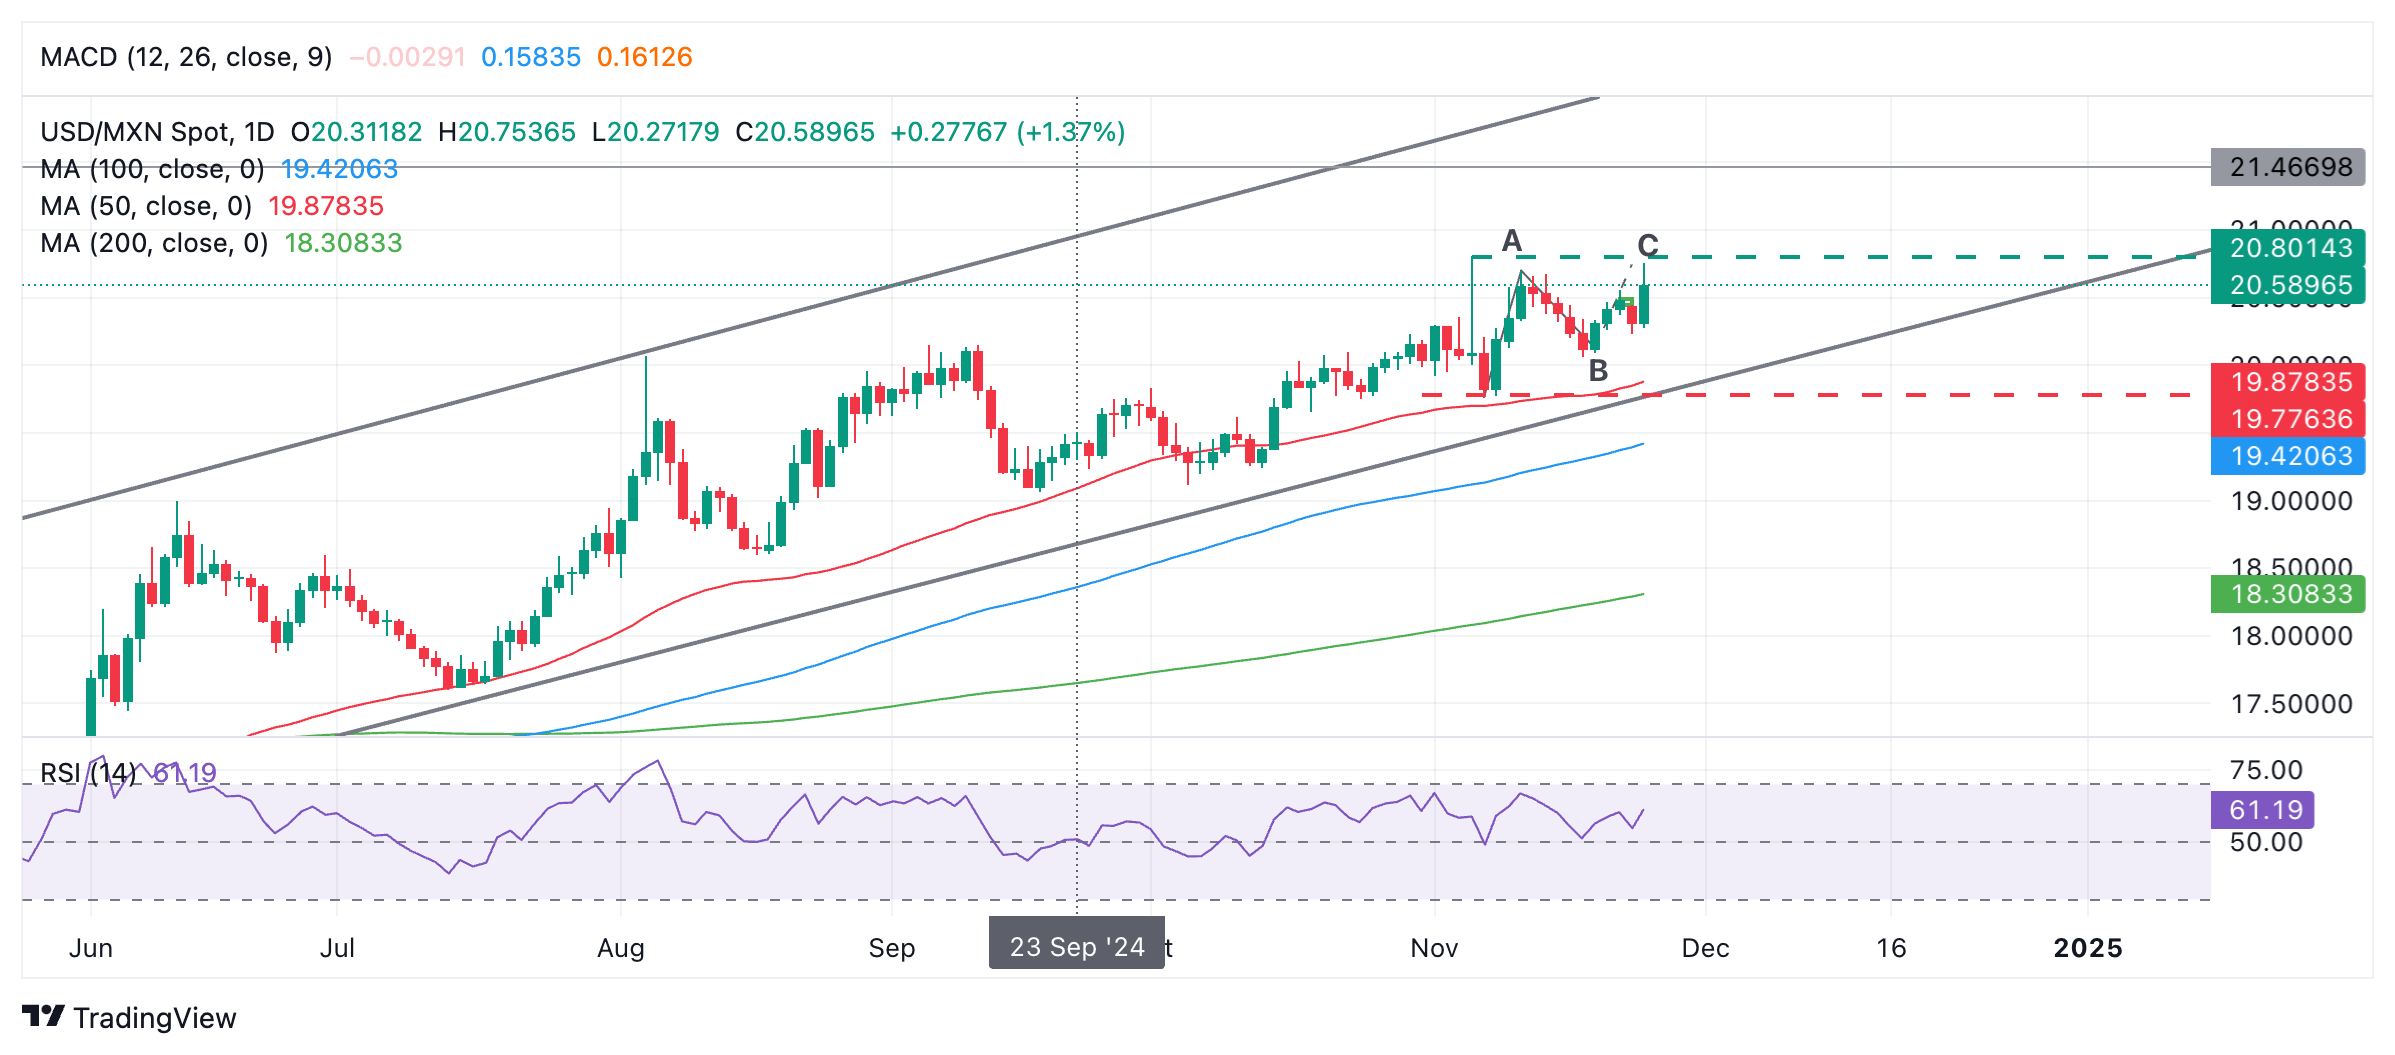Click the red 19.77636 price label

(2288, 419)
